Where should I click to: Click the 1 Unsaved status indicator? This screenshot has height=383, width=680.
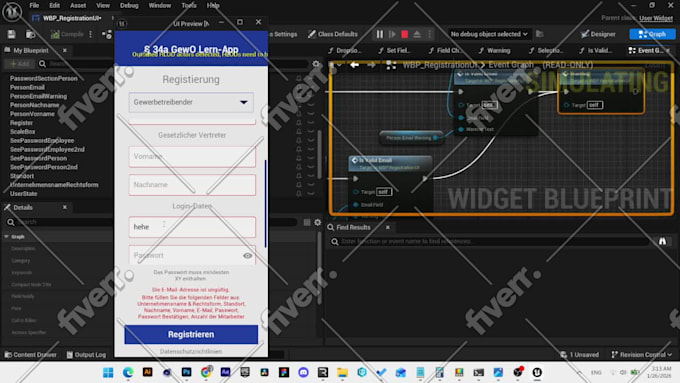pyautogui.click(x=579, y=355)
